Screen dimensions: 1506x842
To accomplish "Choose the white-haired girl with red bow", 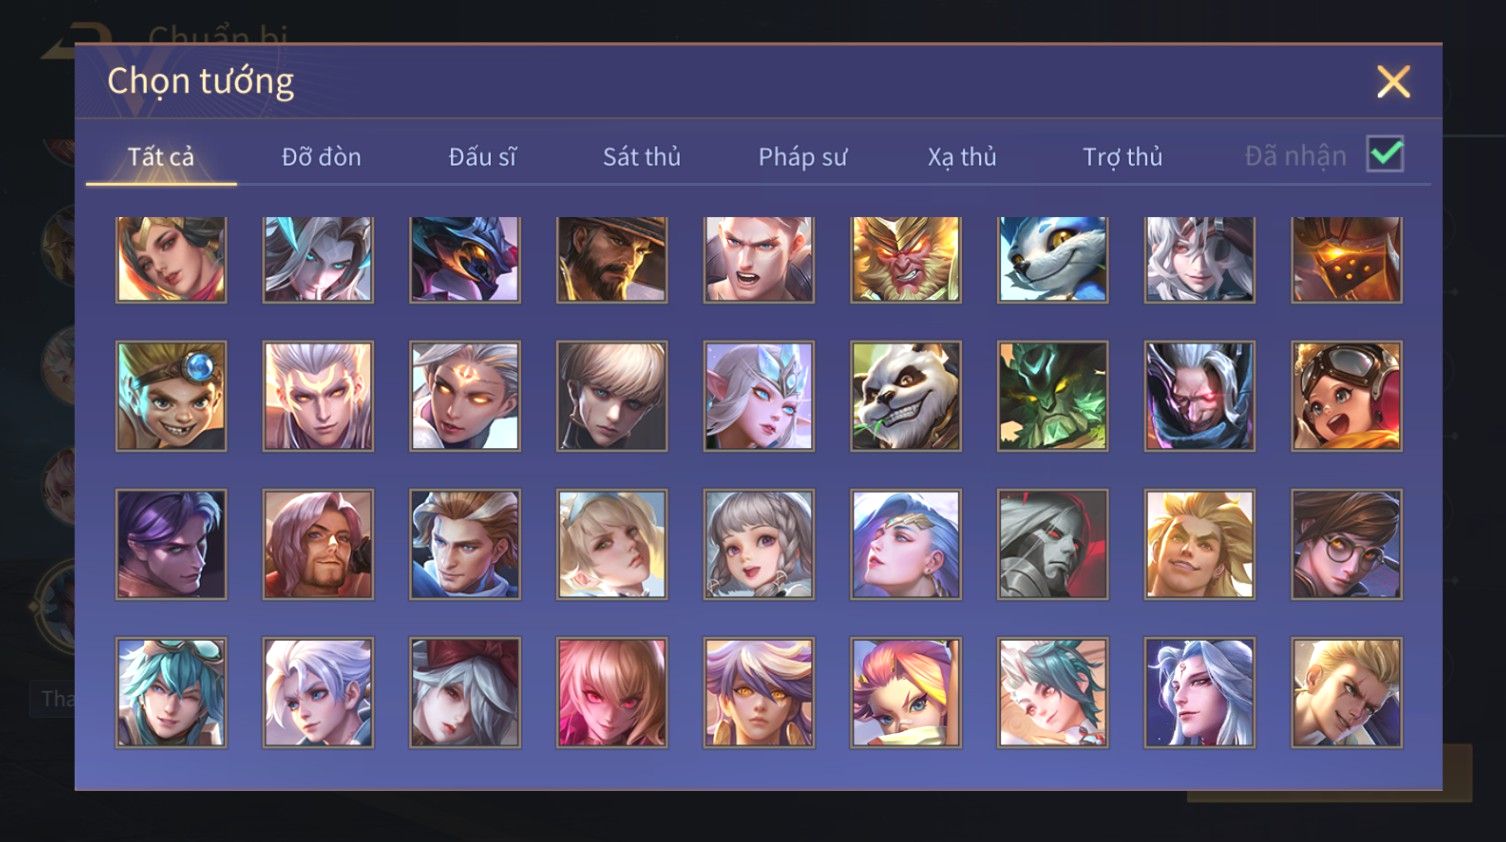I will (465, 693).
